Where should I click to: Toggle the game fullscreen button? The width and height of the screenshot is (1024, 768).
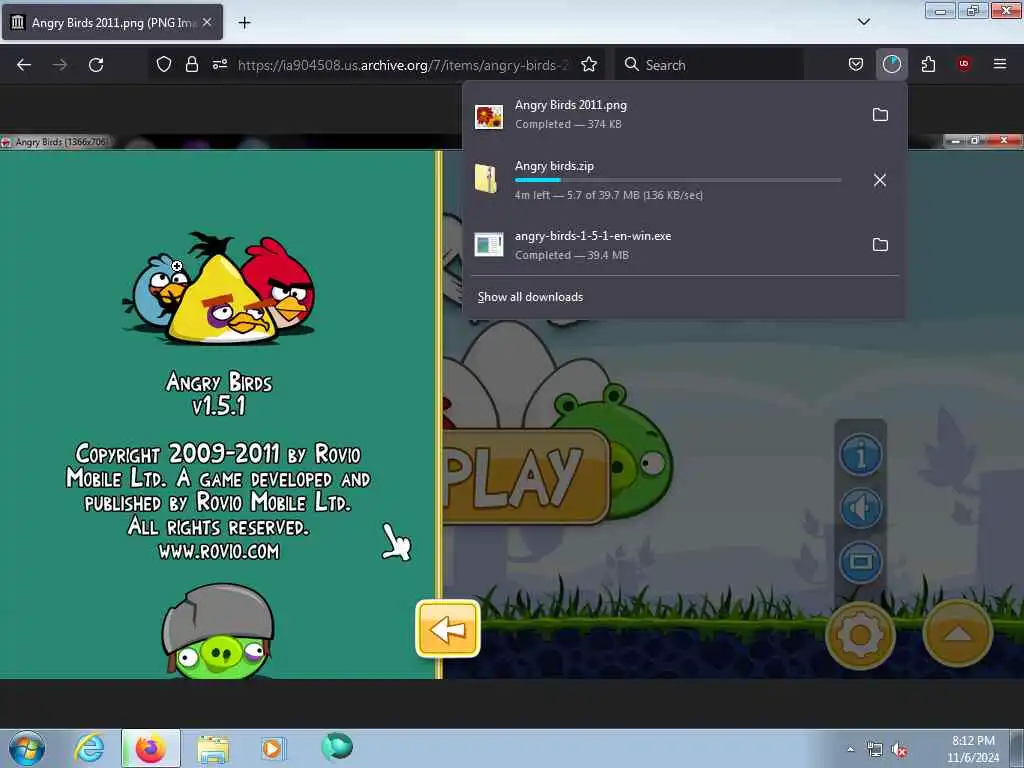pyautogui.click(x=860, y=562)
